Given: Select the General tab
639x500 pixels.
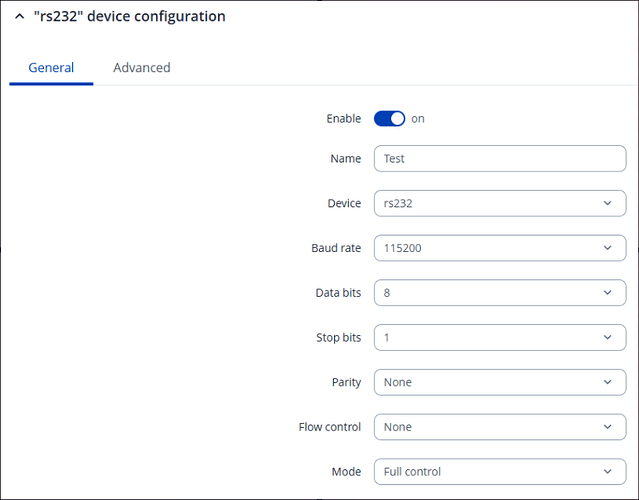Looking at the screenshot, I should [x=51, y=68].
